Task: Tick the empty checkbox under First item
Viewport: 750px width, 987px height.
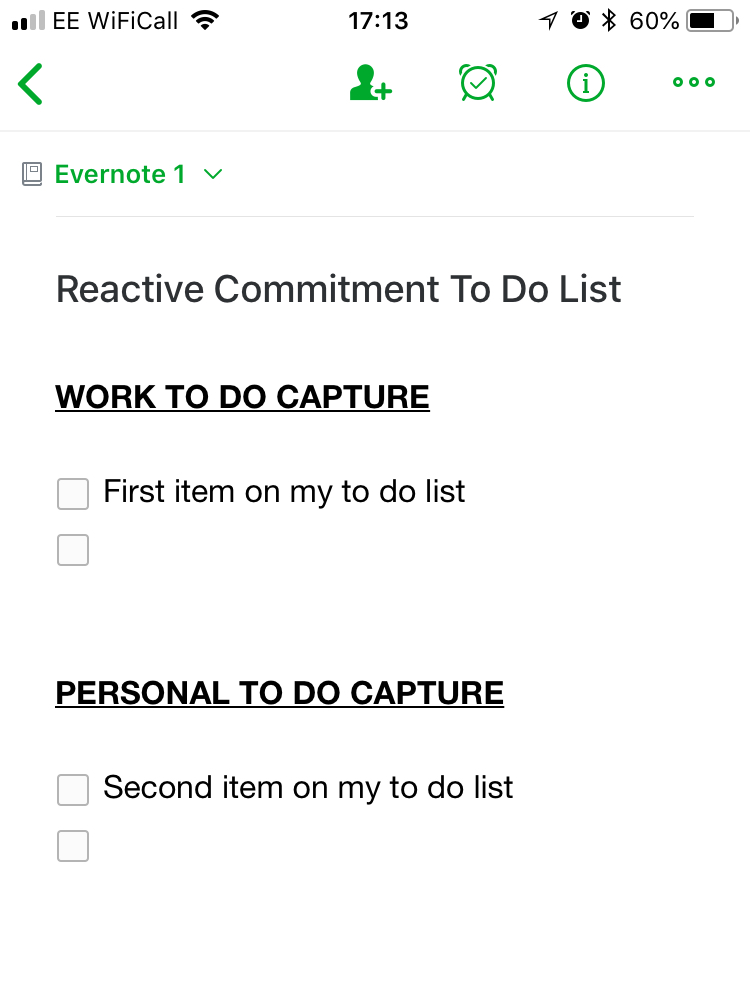Action: coord(73,550)
